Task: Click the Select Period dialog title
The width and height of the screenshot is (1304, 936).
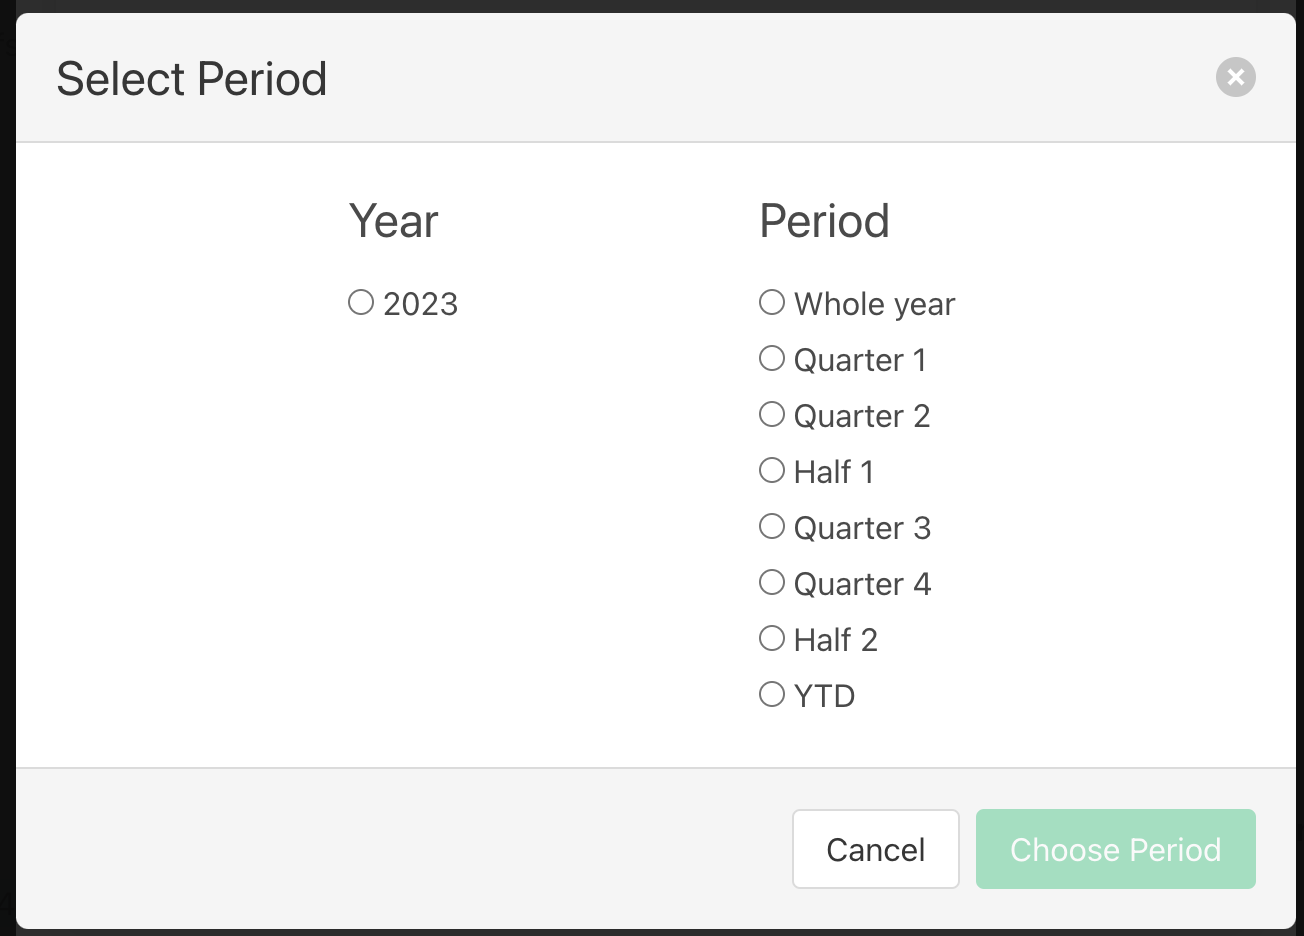Action: tap(192, 79)
